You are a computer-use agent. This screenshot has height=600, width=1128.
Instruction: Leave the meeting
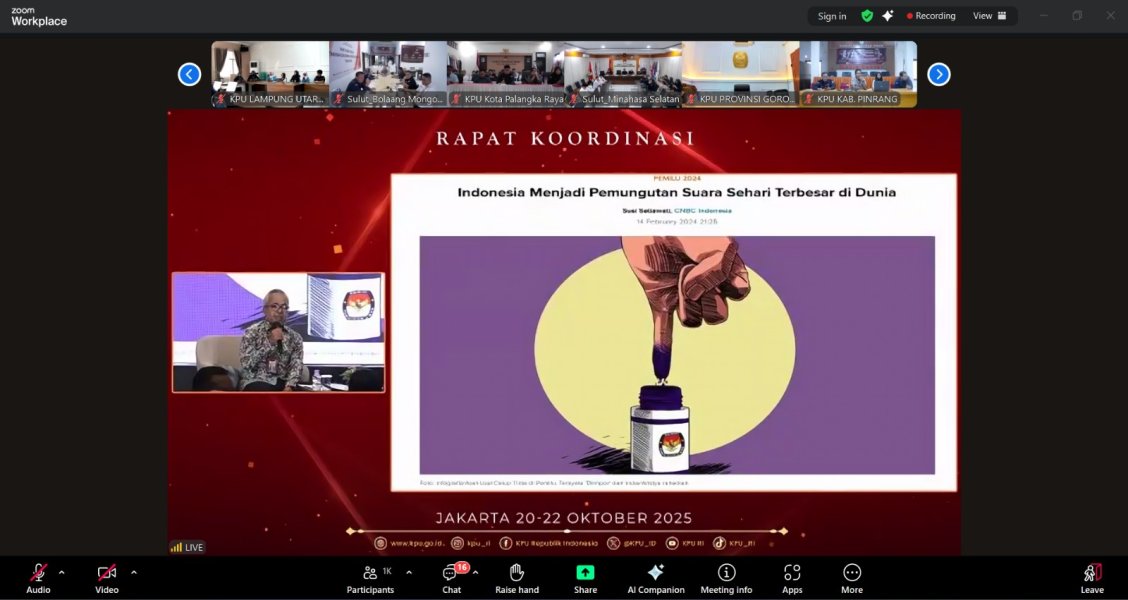coord(1092,576)
